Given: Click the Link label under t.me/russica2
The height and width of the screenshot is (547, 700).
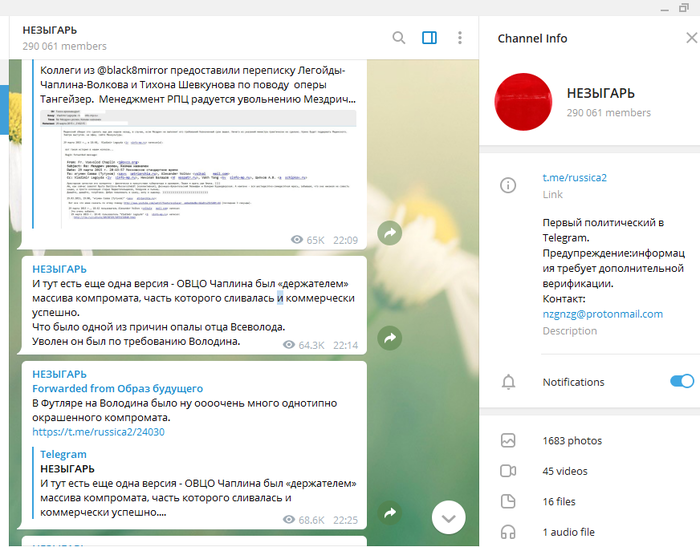Looking at the screenshot, I should pos(552,195).
